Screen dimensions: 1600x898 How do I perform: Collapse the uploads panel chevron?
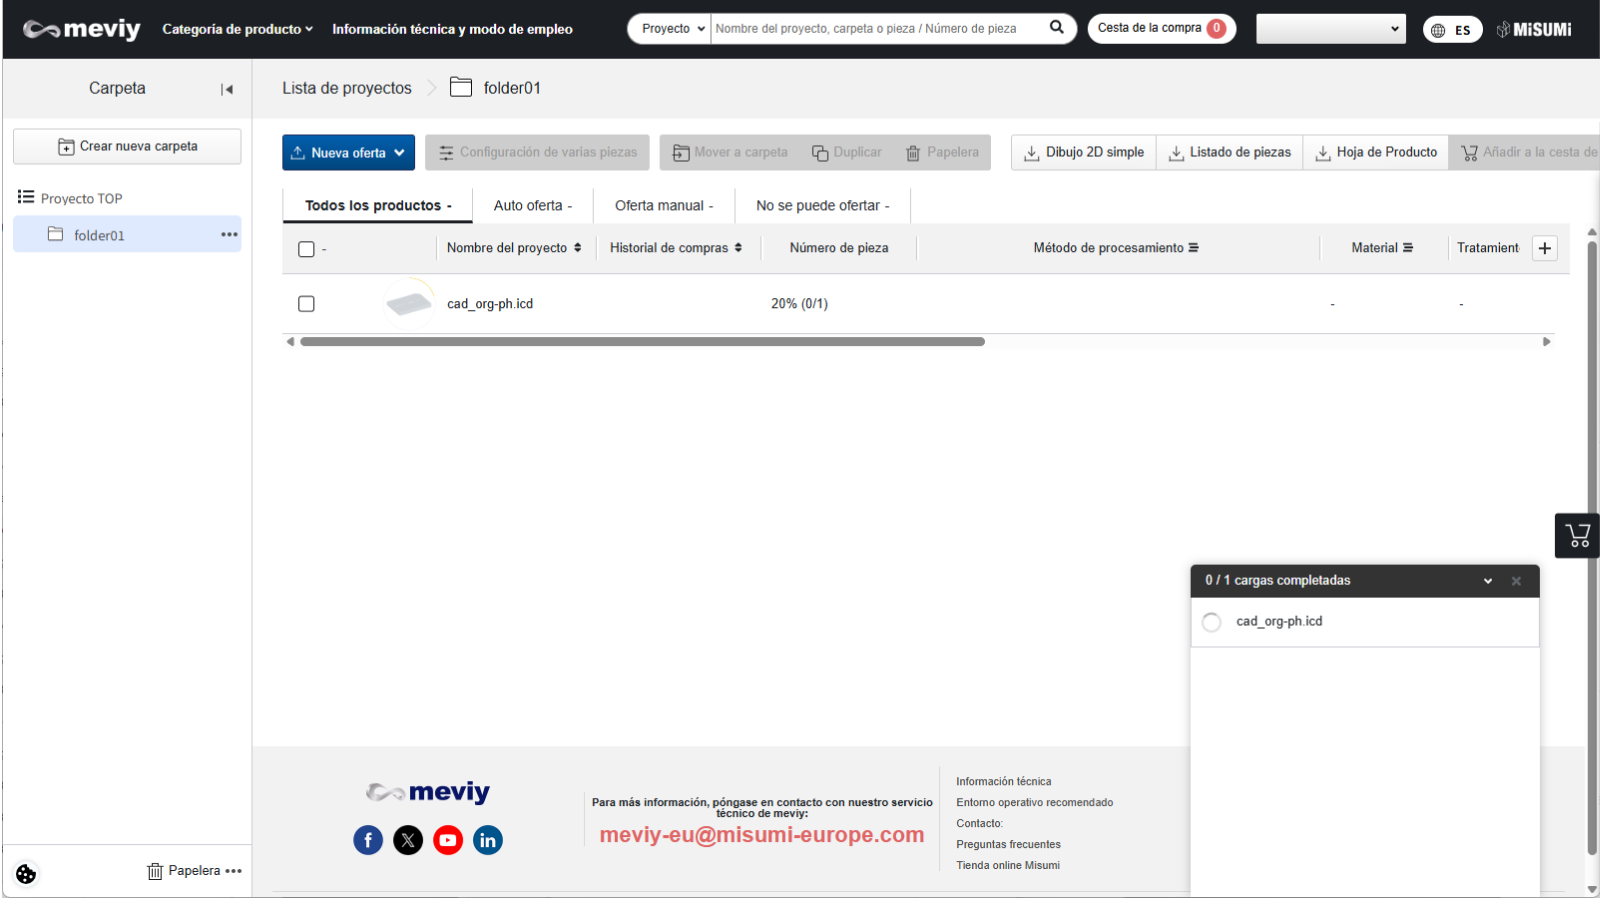pyautogui.click(x=1487, y=581)
